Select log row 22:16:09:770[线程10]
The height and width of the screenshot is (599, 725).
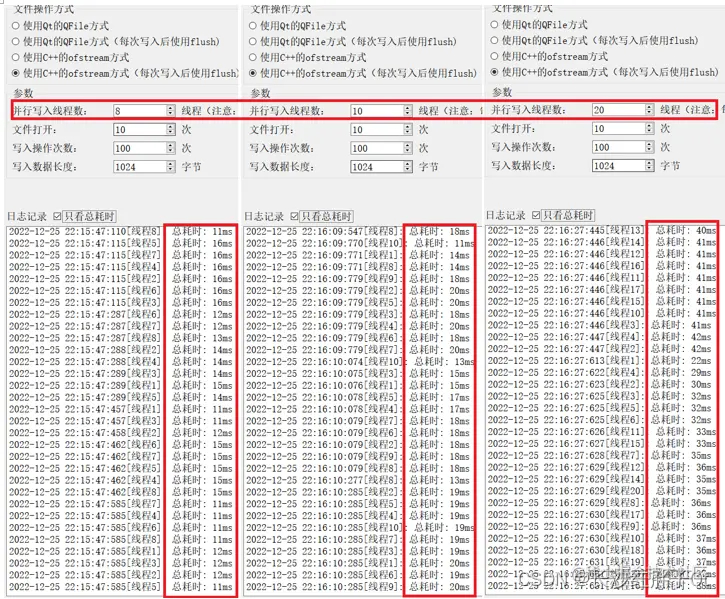[x=360, y=243]
